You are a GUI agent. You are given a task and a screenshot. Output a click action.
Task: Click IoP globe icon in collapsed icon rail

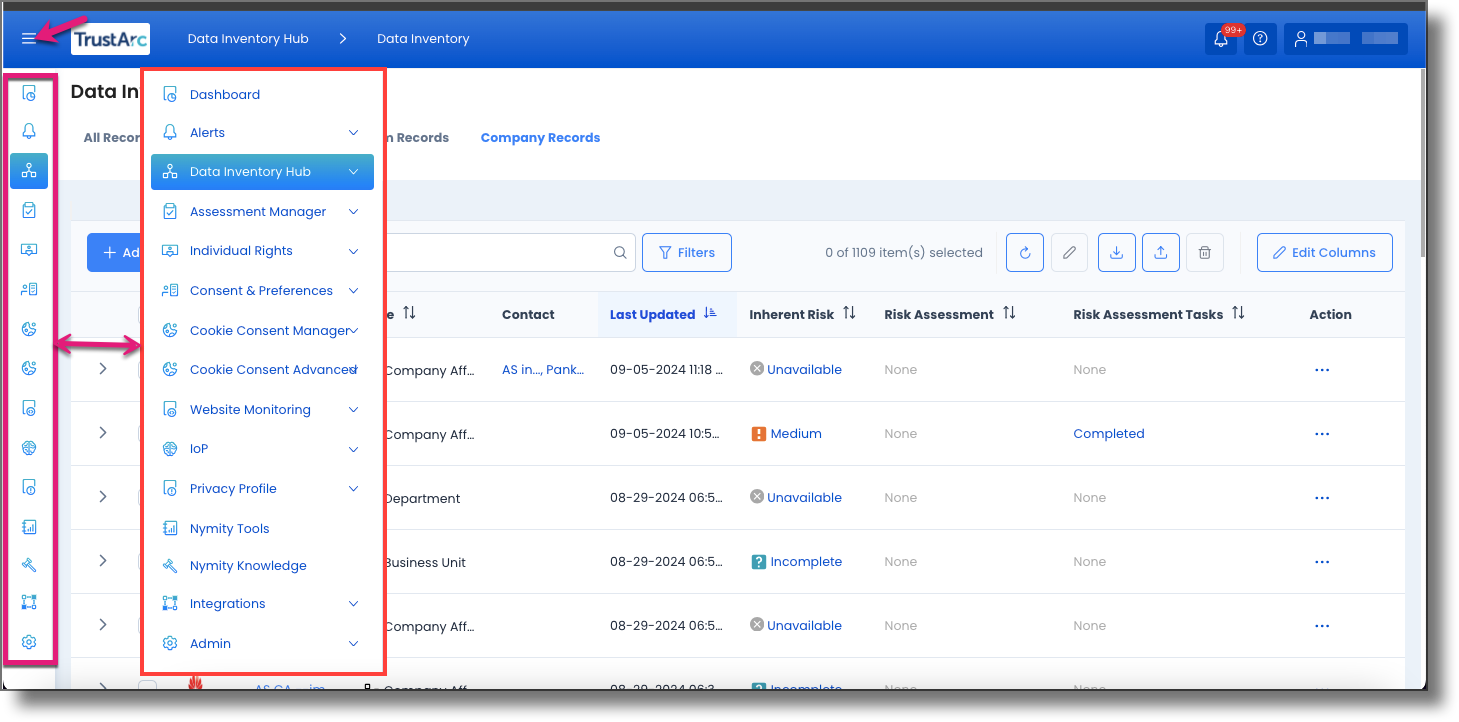(29, 448)
